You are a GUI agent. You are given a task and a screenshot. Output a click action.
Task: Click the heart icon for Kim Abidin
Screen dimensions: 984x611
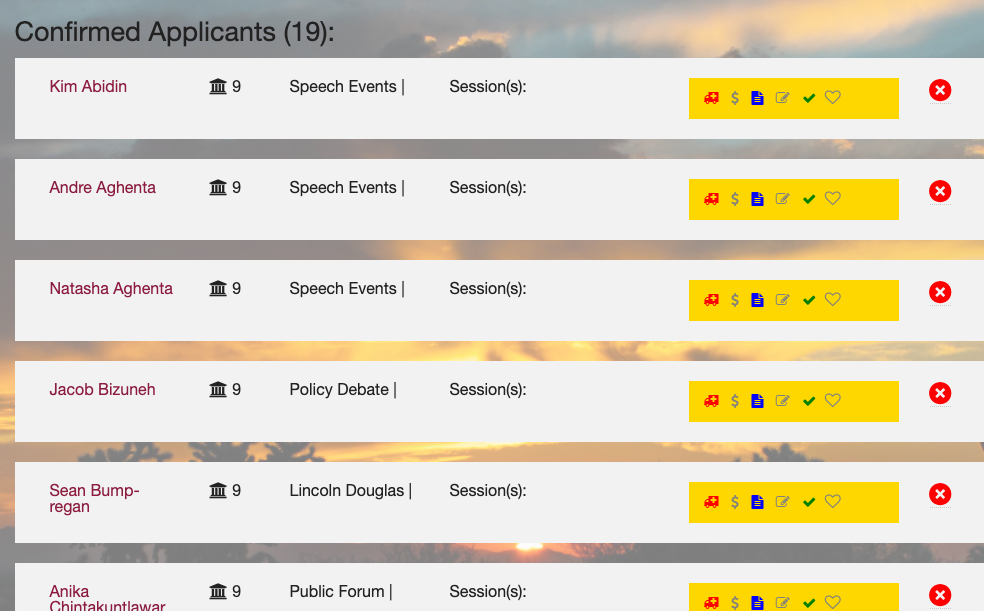(x=833, y=97)
